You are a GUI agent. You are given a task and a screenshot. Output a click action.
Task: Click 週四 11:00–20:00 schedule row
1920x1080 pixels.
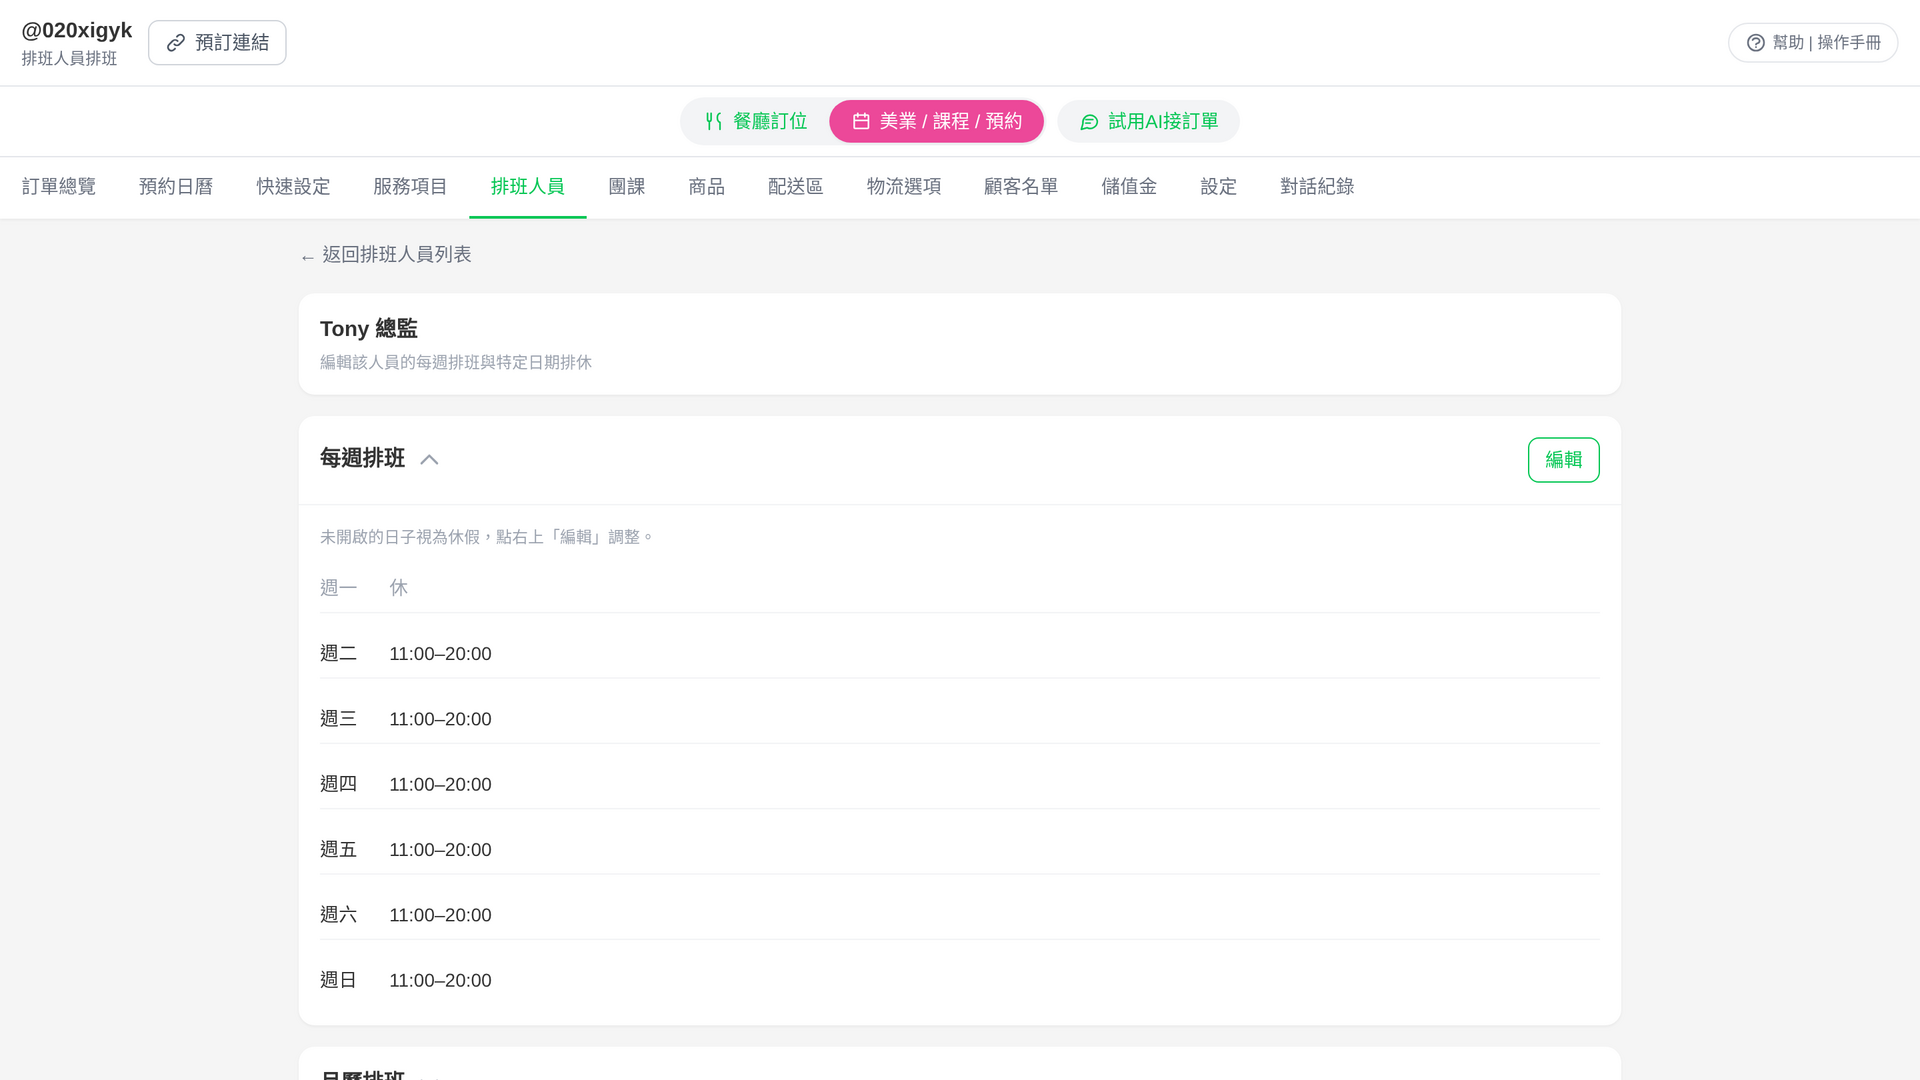(959, 784)
